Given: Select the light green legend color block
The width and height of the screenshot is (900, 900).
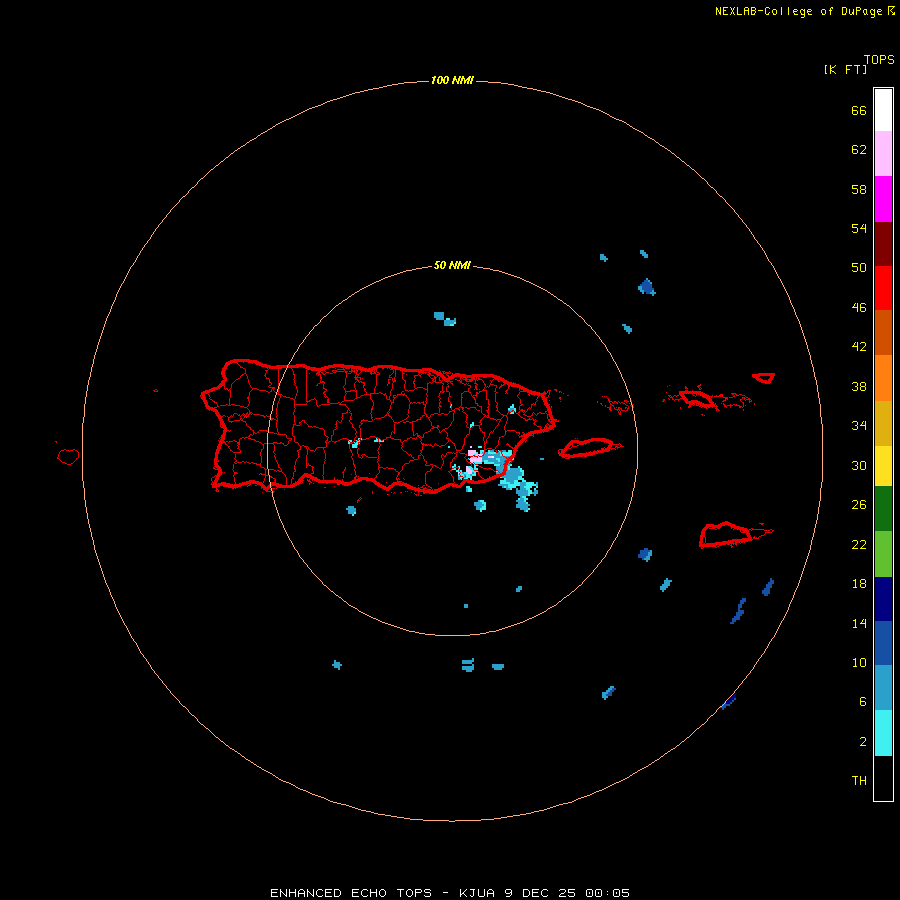Looking at the screenshot, I should pyautogui.click(x=883, y=554).
